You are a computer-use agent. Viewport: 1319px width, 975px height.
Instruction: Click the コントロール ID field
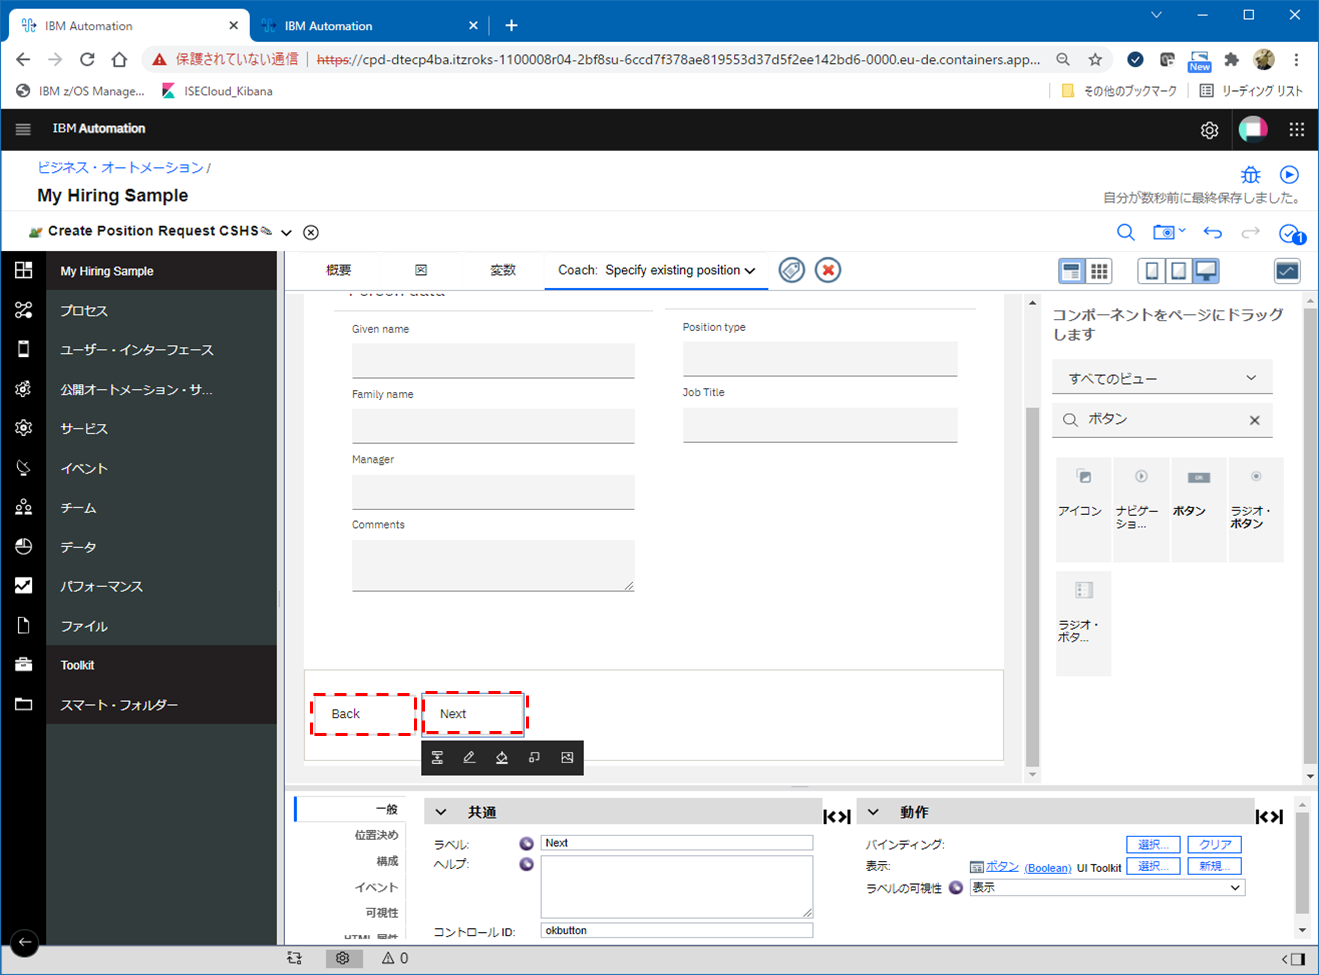677,930
